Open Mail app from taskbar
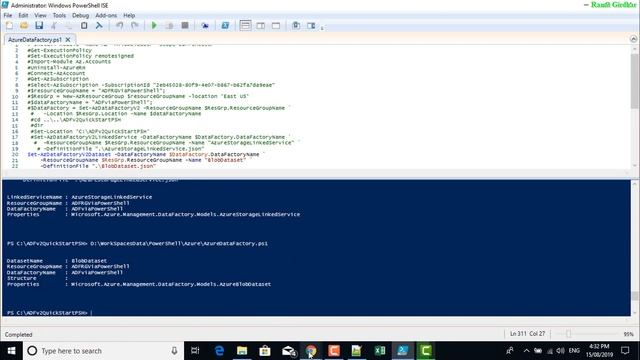This screenshot has height=360, width=640. pos(288,351)
